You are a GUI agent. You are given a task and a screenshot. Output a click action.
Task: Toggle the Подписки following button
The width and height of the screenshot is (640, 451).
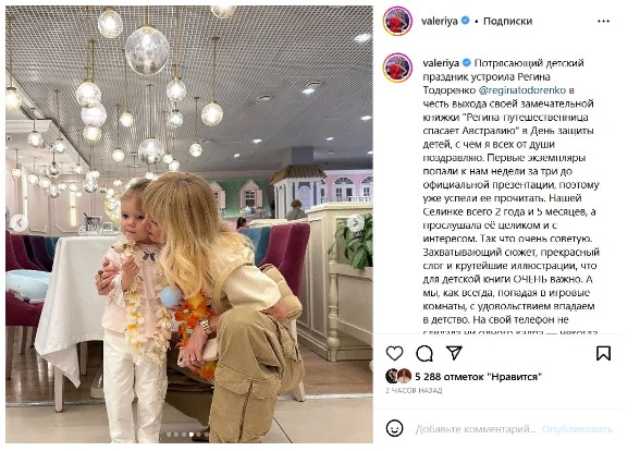click(x=507, y=21)
